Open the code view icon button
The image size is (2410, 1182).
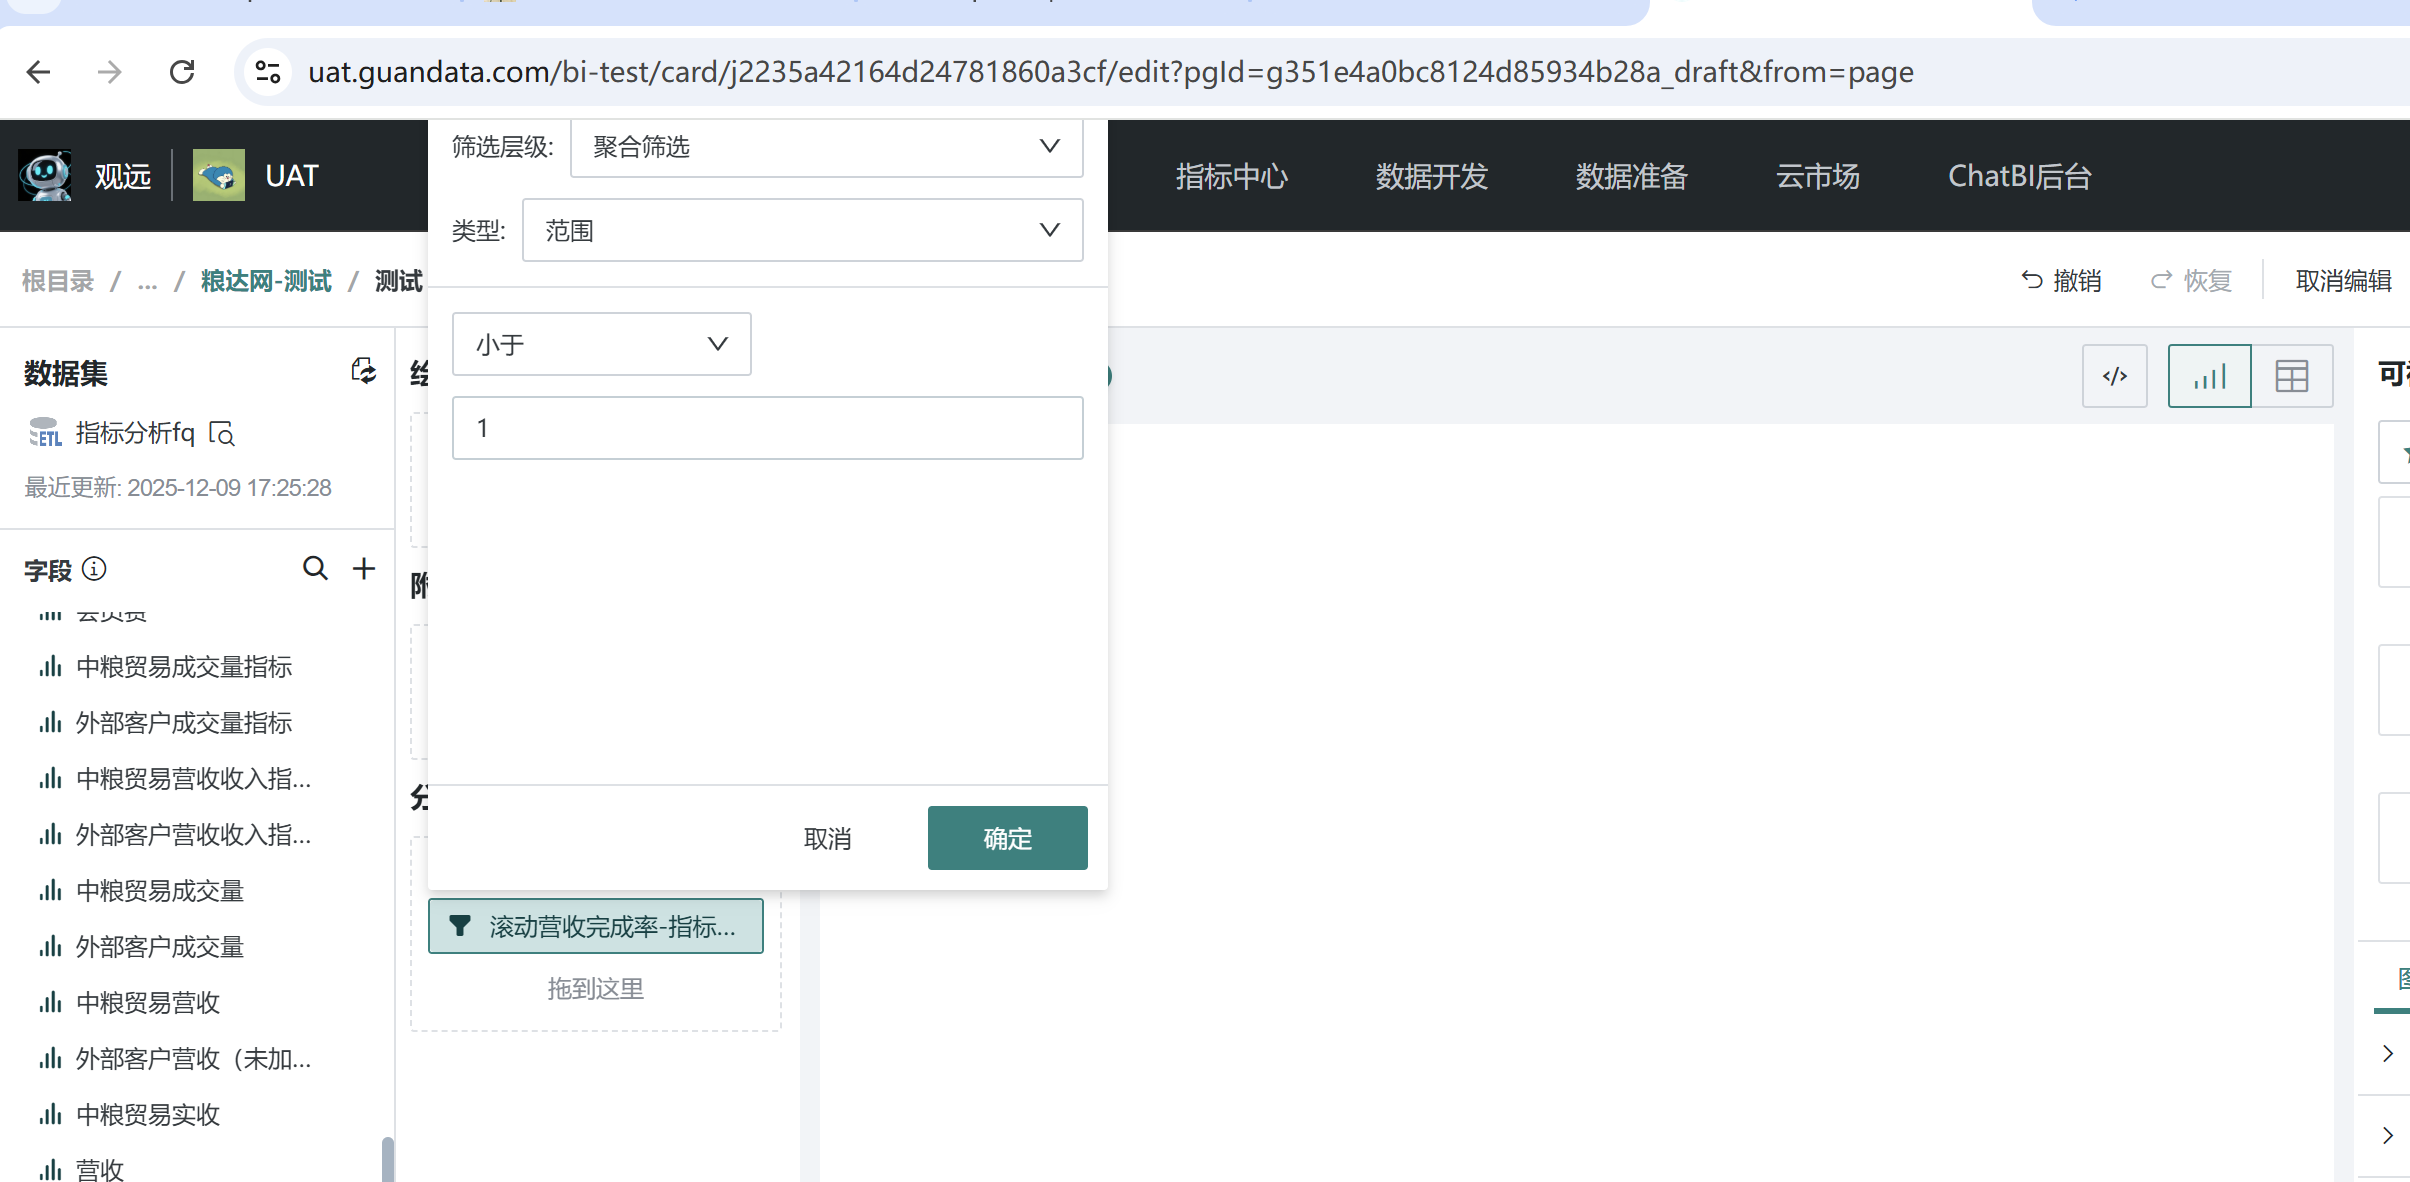pos(2114,377)
